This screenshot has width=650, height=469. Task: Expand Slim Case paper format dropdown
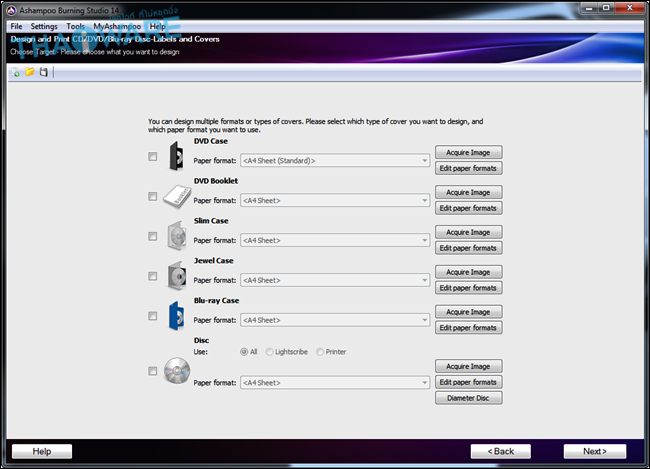[x=335, y=240]
